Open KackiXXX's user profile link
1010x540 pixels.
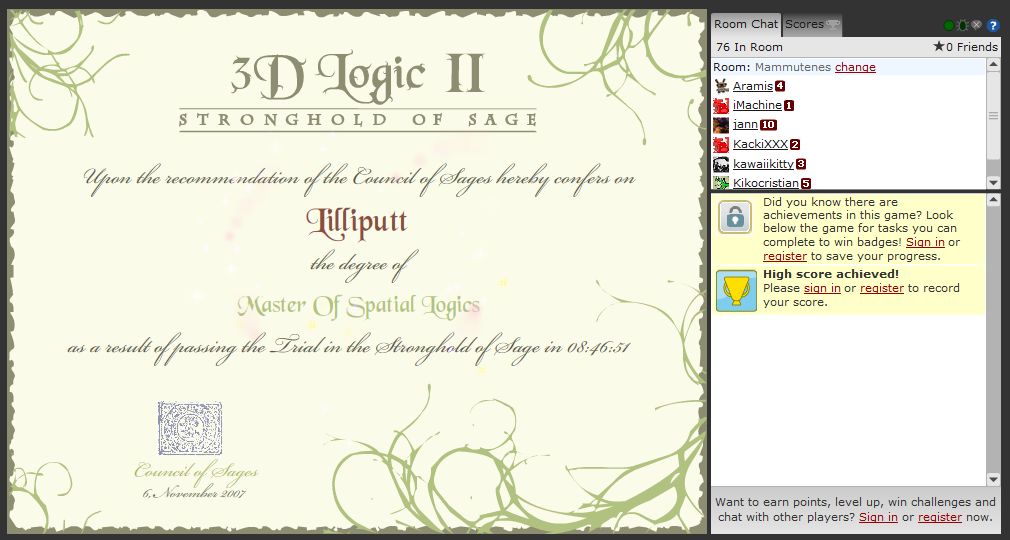click(x=760, y=144)
